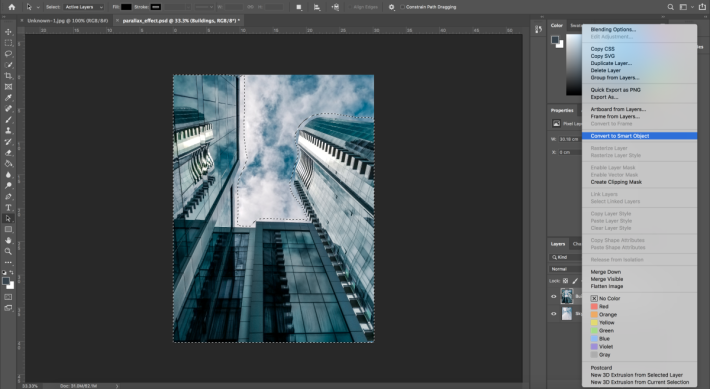Choose Delete Layer from context menu
Screen dimensions: 710x389
click(x=605, y=71)
